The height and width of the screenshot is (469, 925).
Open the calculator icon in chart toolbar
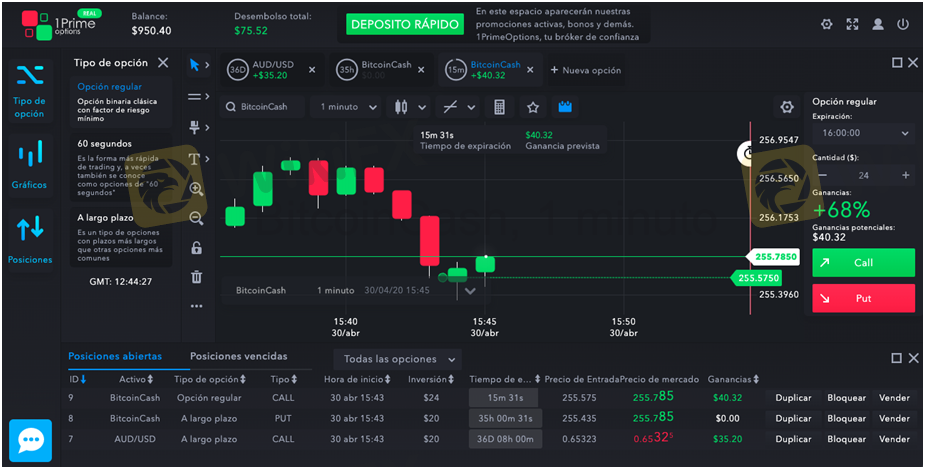coord(500,107)
